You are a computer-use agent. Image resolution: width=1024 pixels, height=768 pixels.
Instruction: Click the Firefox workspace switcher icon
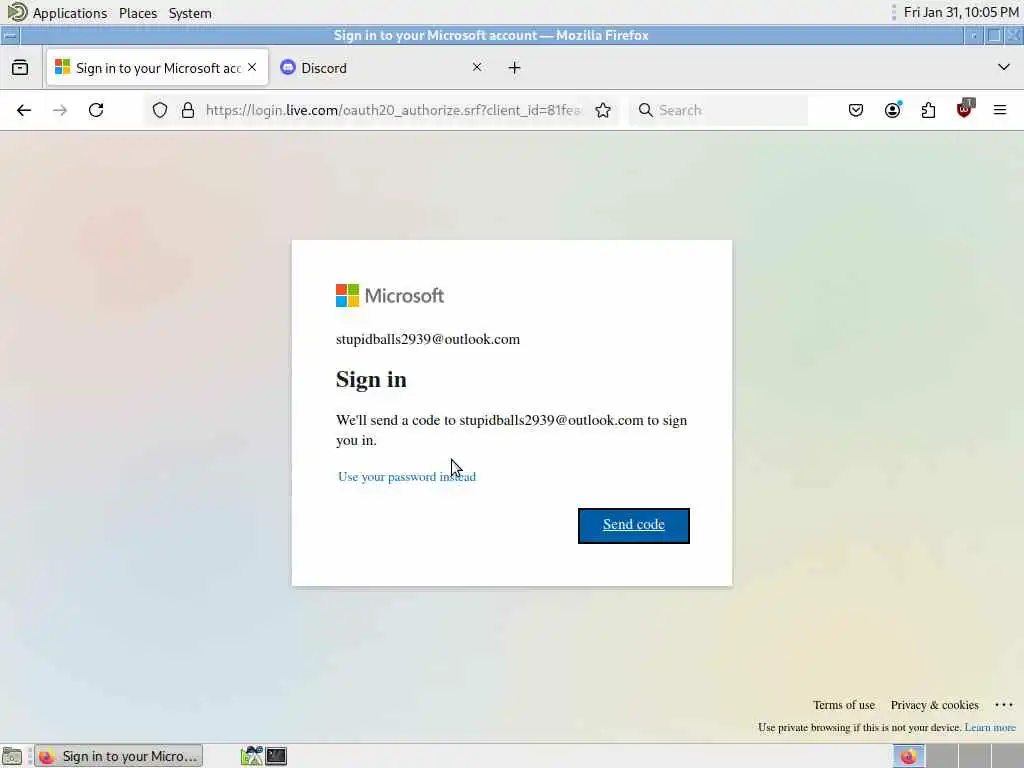point(908,756)
